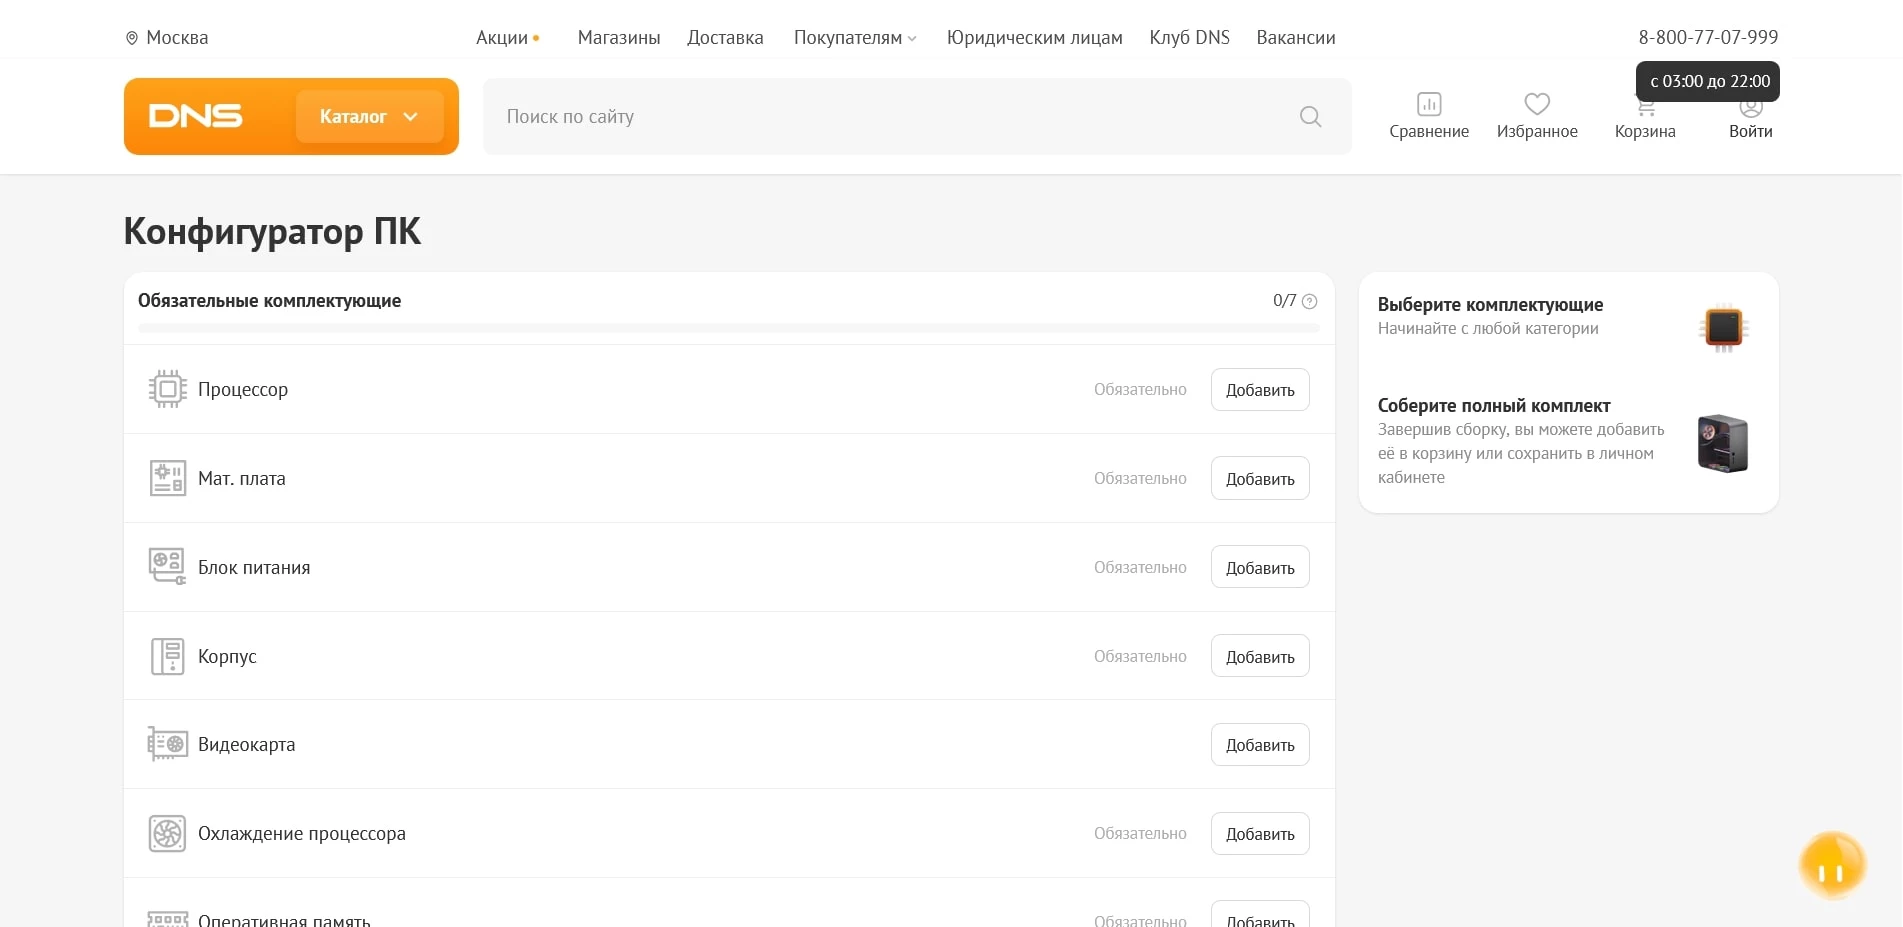Open Клуб DNS section
This screenshot has height=927, width=1903.
point(1188,38)
